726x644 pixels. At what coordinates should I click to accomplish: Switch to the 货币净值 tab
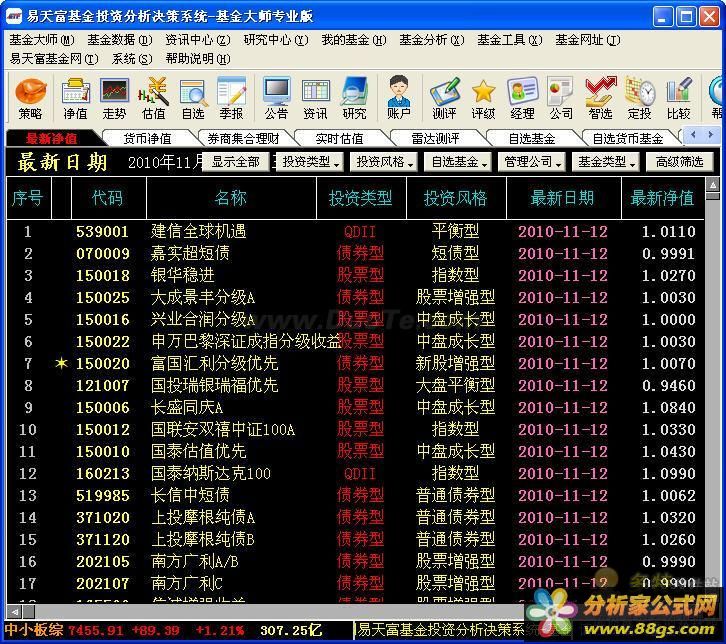pos(148,138)
